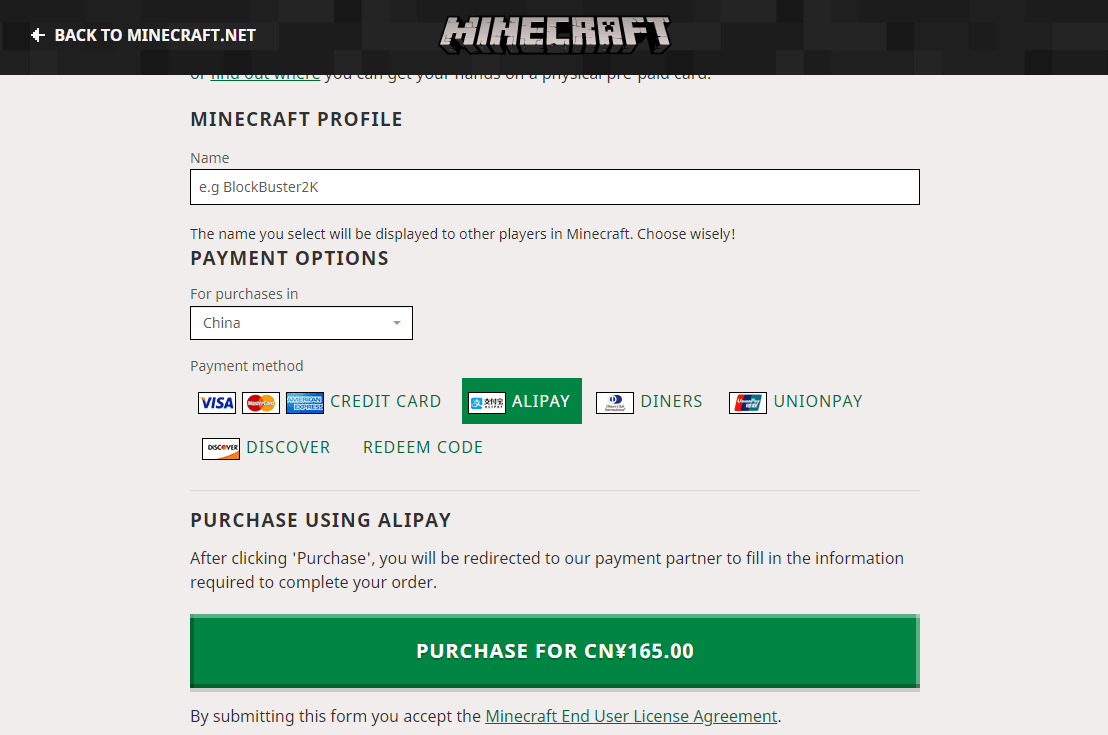Viewport: 1108px width, 735px height.
Task: Switch to Discover payment method
Action: (288, 447)
